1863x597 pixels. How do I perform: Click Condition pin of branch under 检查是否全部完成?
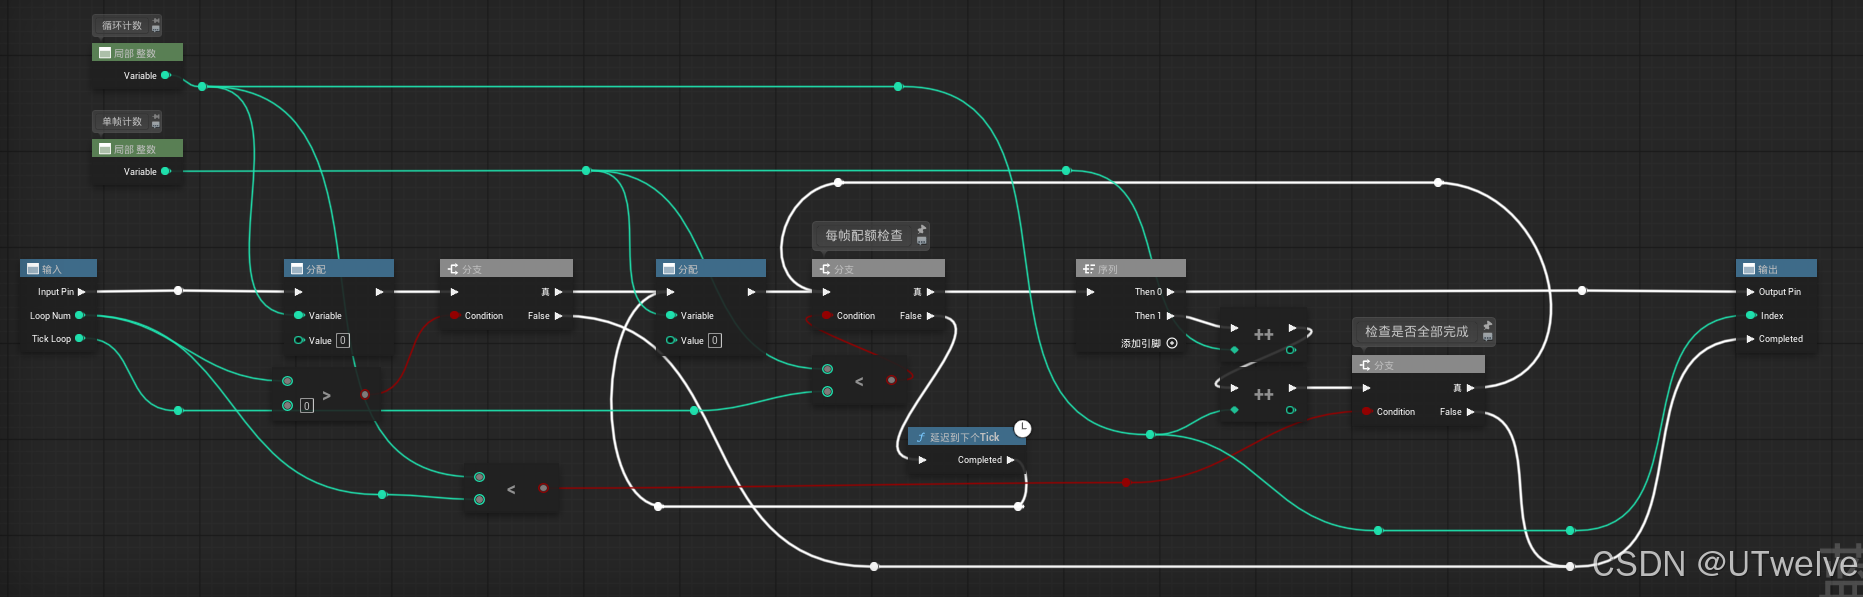[1367, 411]
